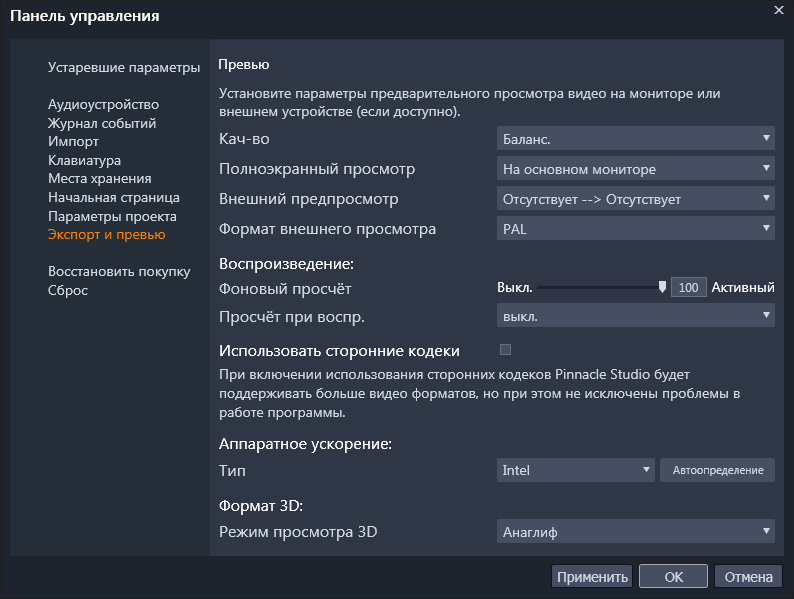The height and width of the screenshot is (599, 794).
Task: Confirm settings with the OK button
Action: coord(674,577)
